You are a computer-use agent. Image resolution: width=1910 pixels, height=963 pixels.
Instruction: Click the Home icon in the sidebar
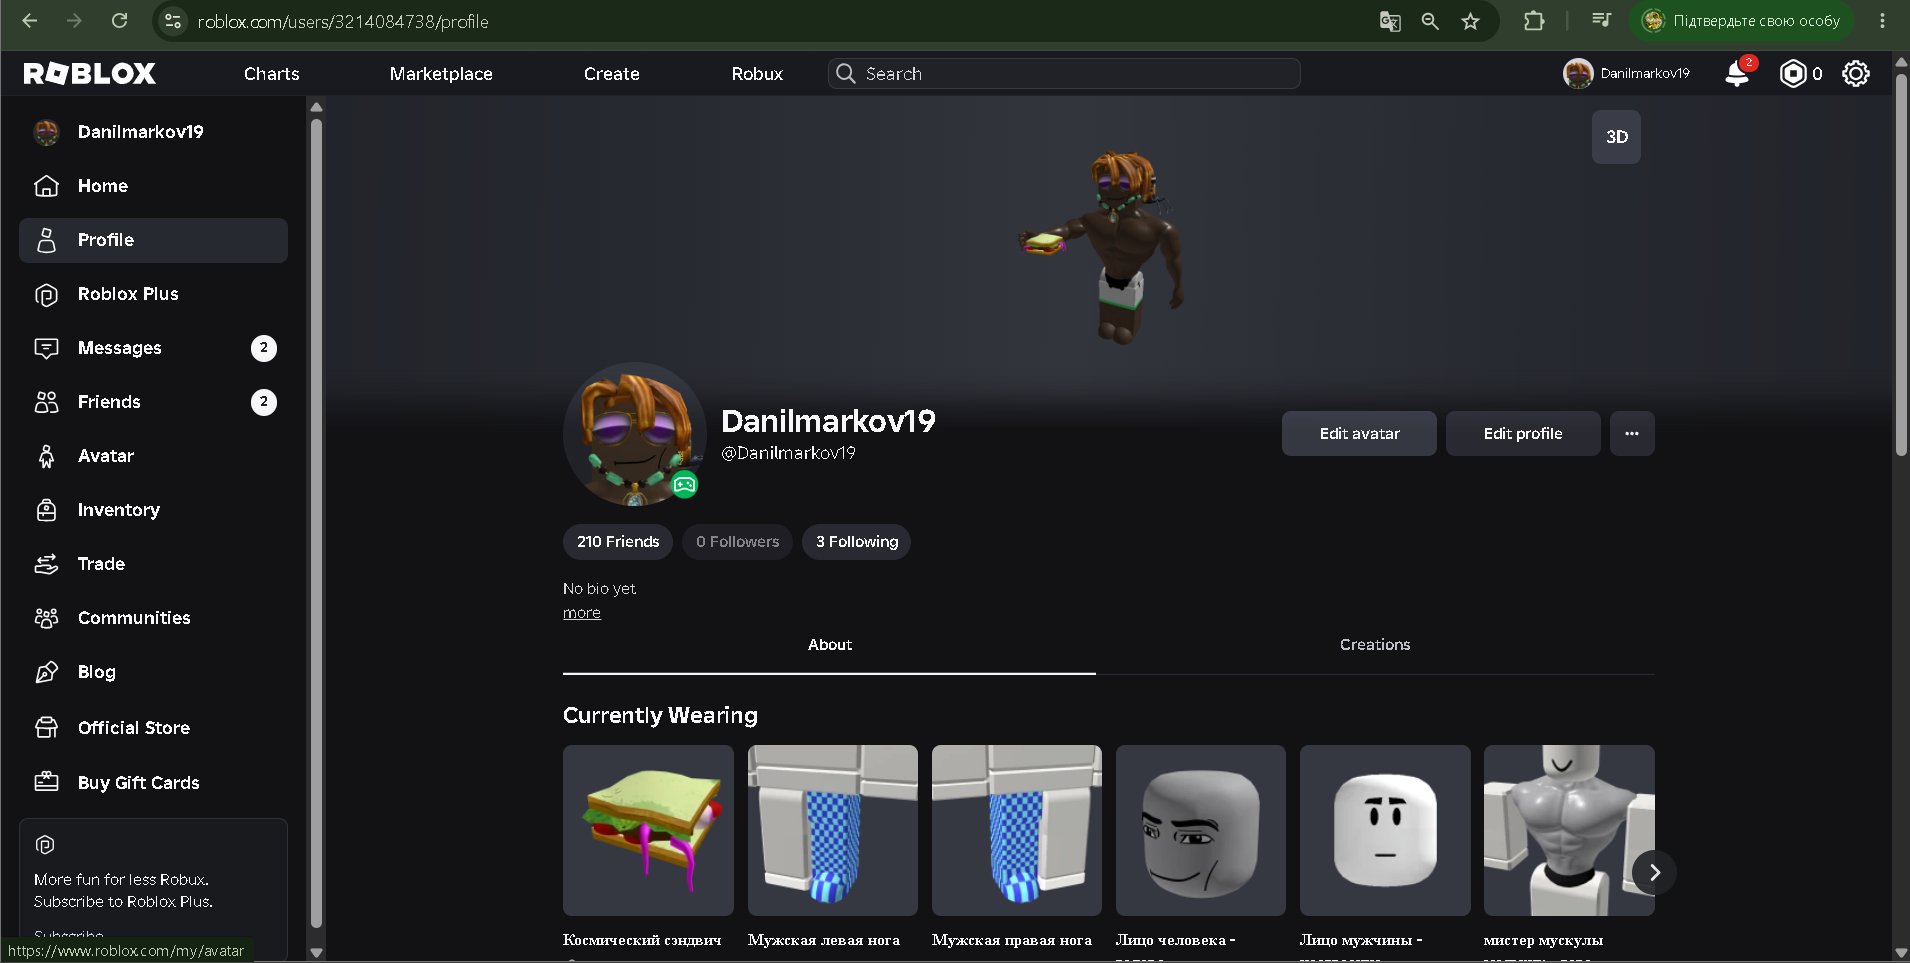click(46, 186)
